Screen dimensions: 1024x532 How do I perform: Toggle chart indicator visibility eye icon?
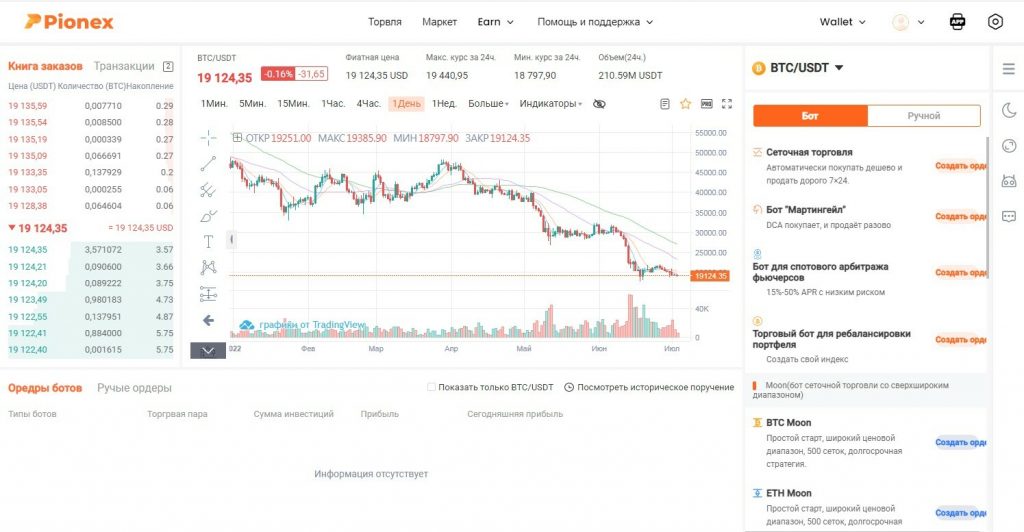tap(599, 103)
